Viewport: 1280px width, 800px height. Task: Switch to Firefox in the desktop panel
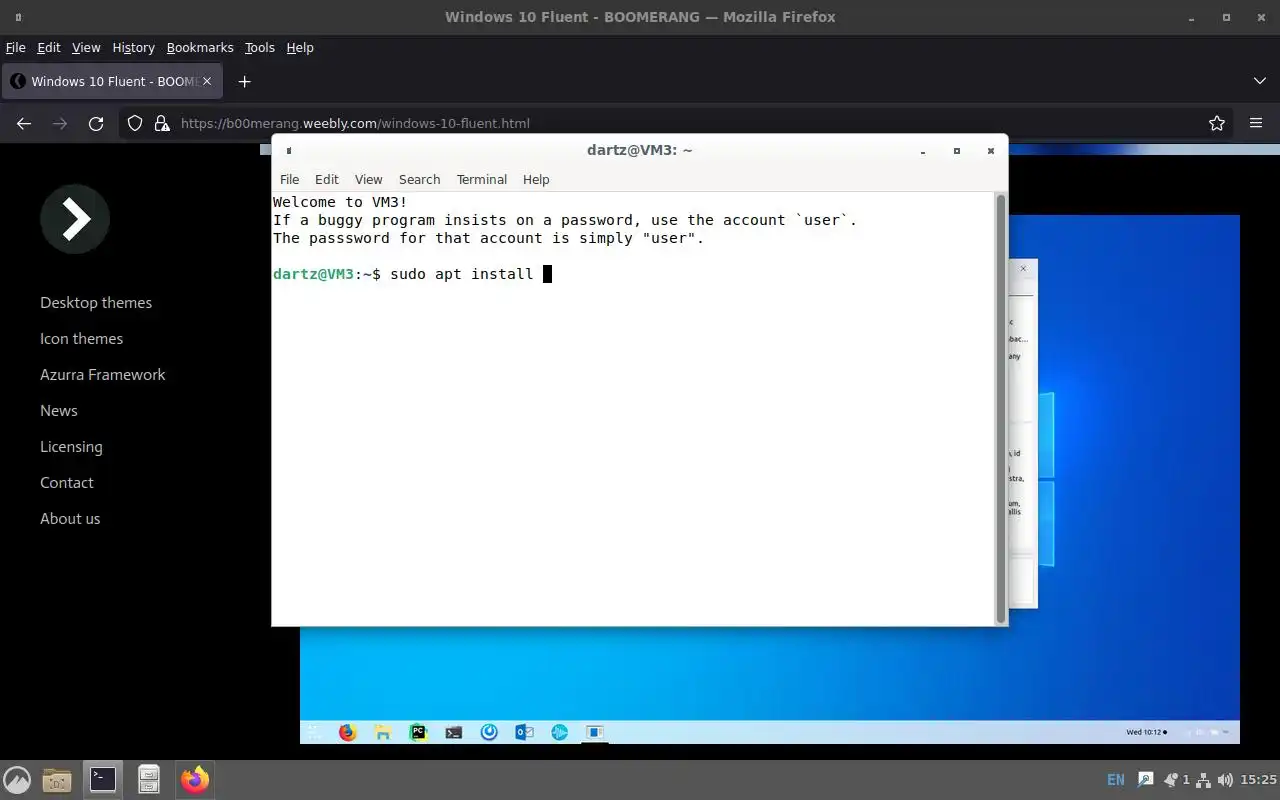click(x=195, y=779)
